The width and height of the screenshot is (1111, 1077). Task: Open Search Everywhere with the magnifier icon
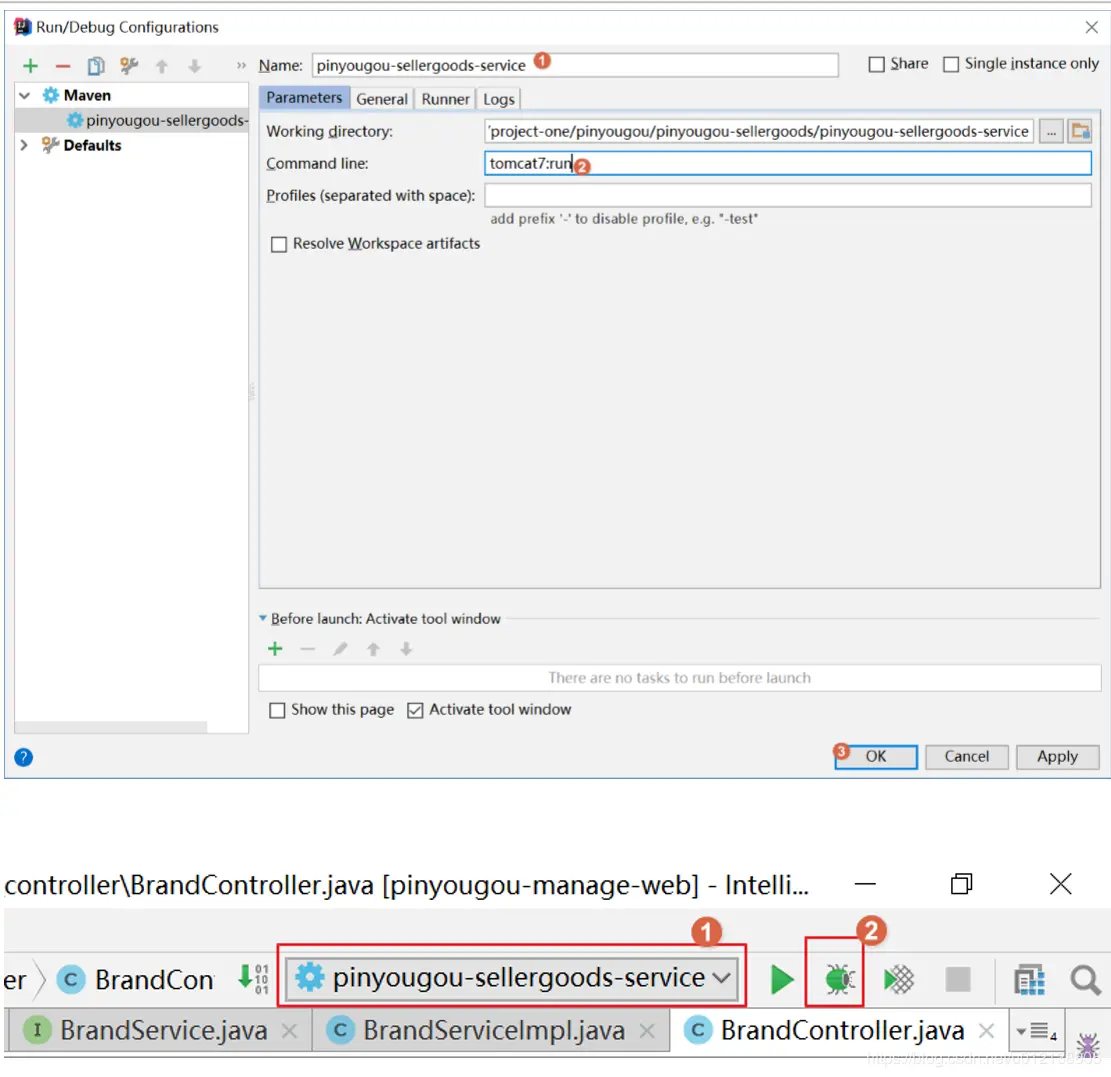tap(1085, 980)
